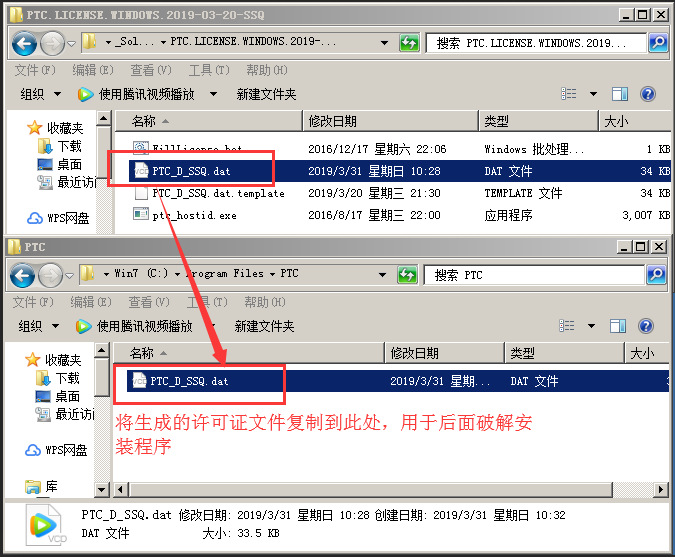Sort by 名称 column in upper window
The height and width of the screenshot is (557, 675).
click(208, 121)
